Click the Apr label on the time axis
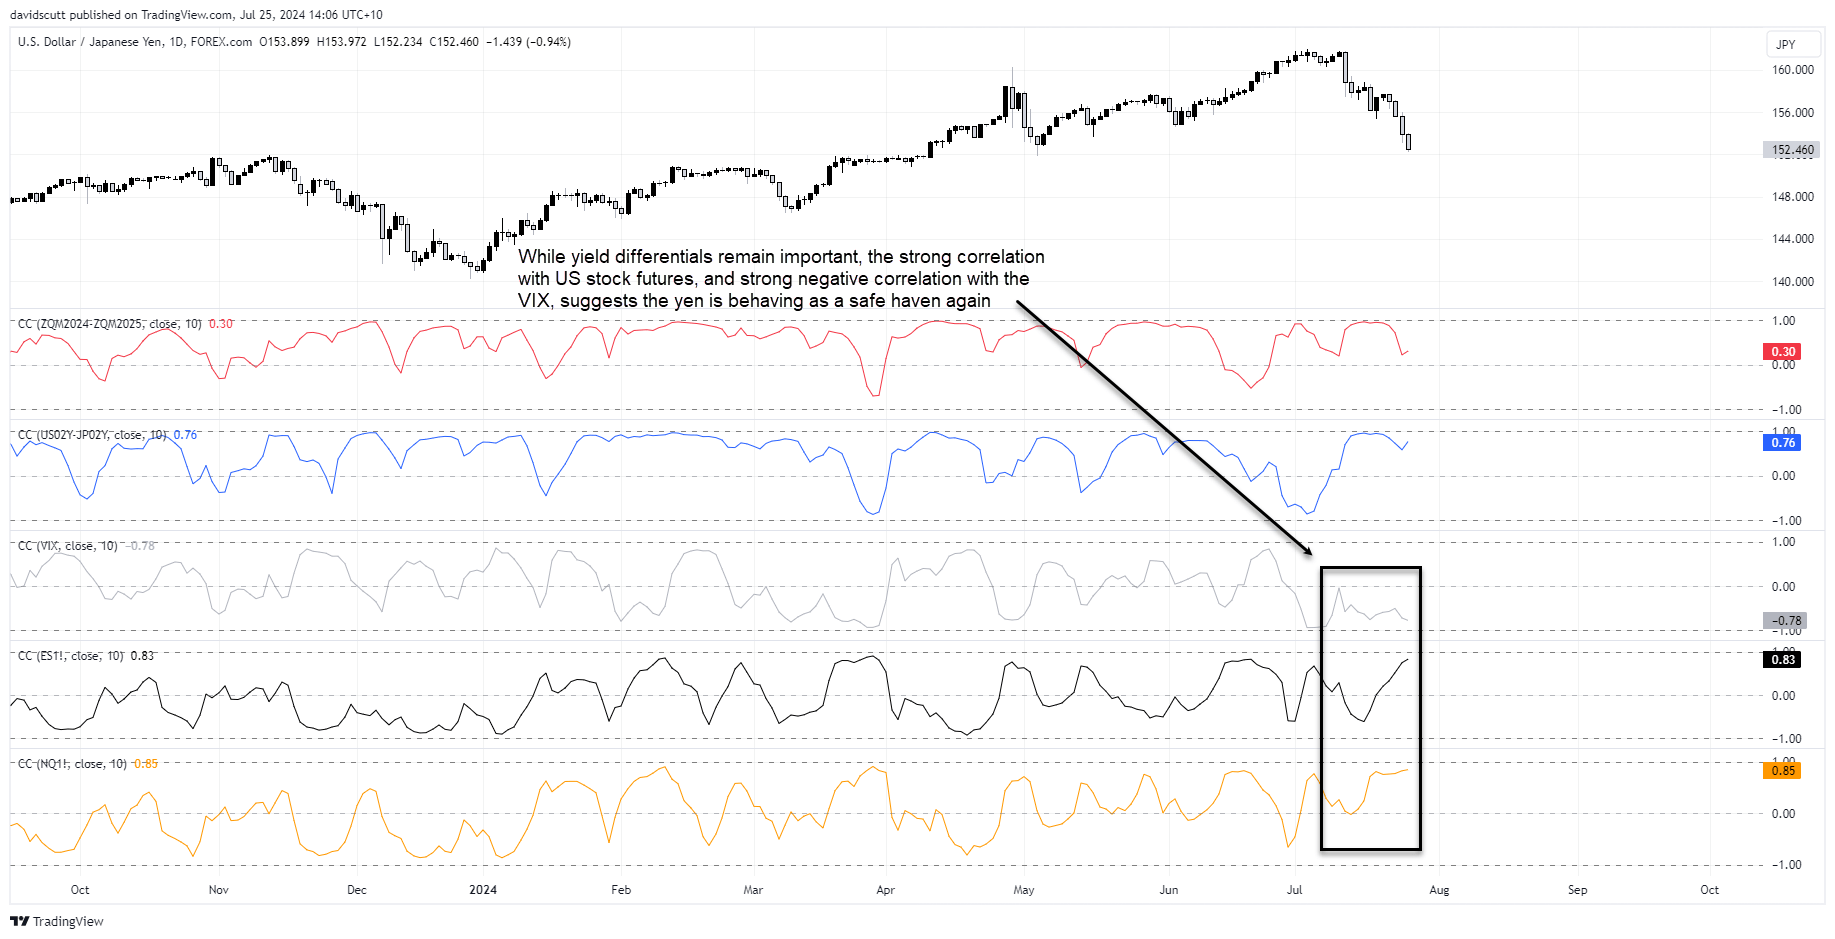The image size is (1835, 939). [885, 890]
